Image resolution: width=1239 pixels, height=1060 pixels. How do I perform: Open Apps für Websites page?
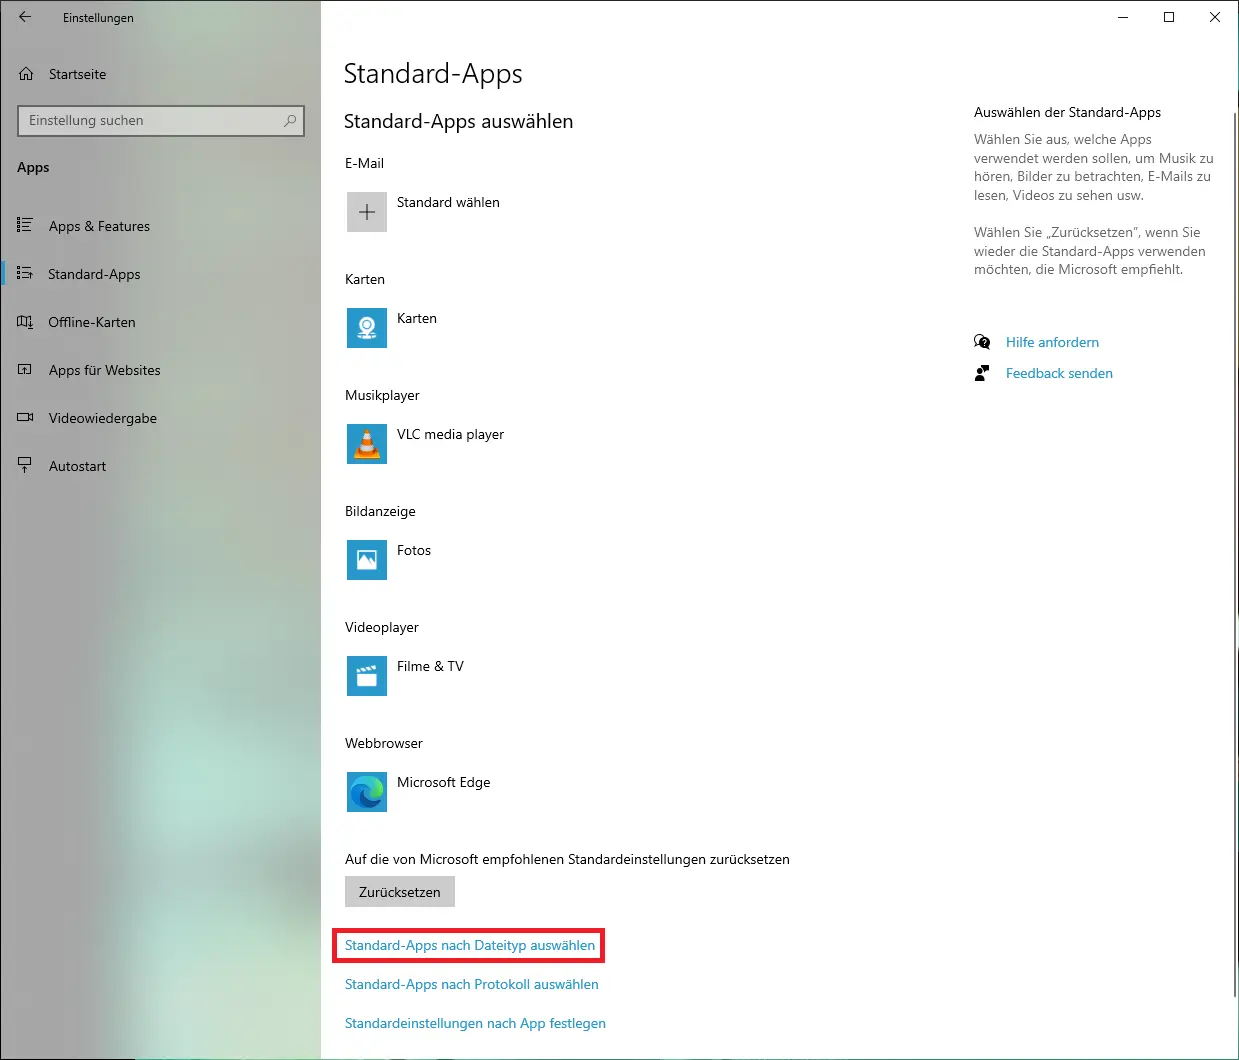104,370
